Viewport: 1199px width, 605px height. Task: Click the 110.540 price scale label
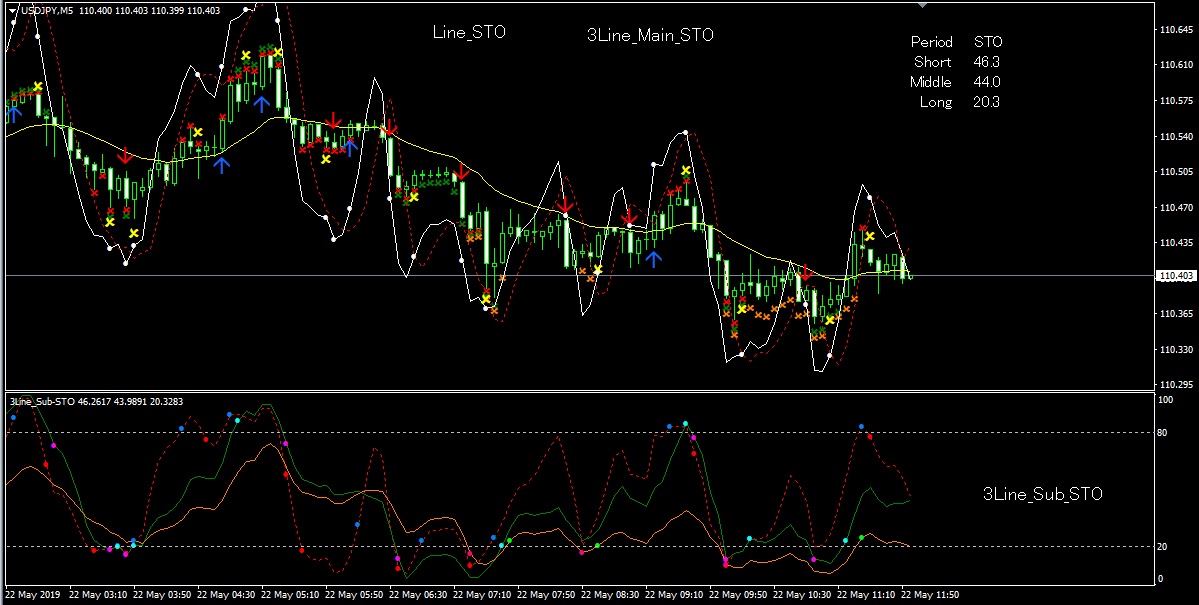[1177, 137]
